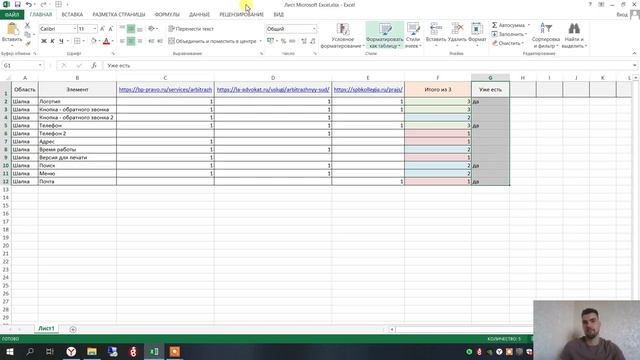Click Wrap Text (Перенести текст)
Screen dimensions: 640x360
(191, 29)
